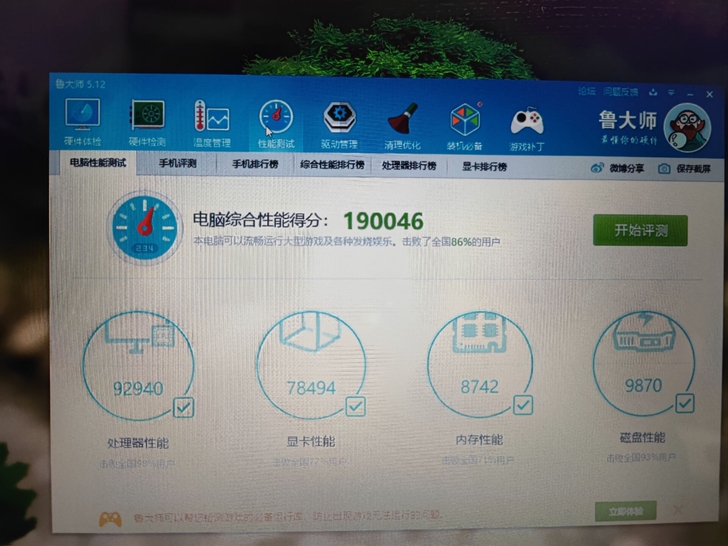Switch to 电脑性能测试 tab

coord(98,162)
